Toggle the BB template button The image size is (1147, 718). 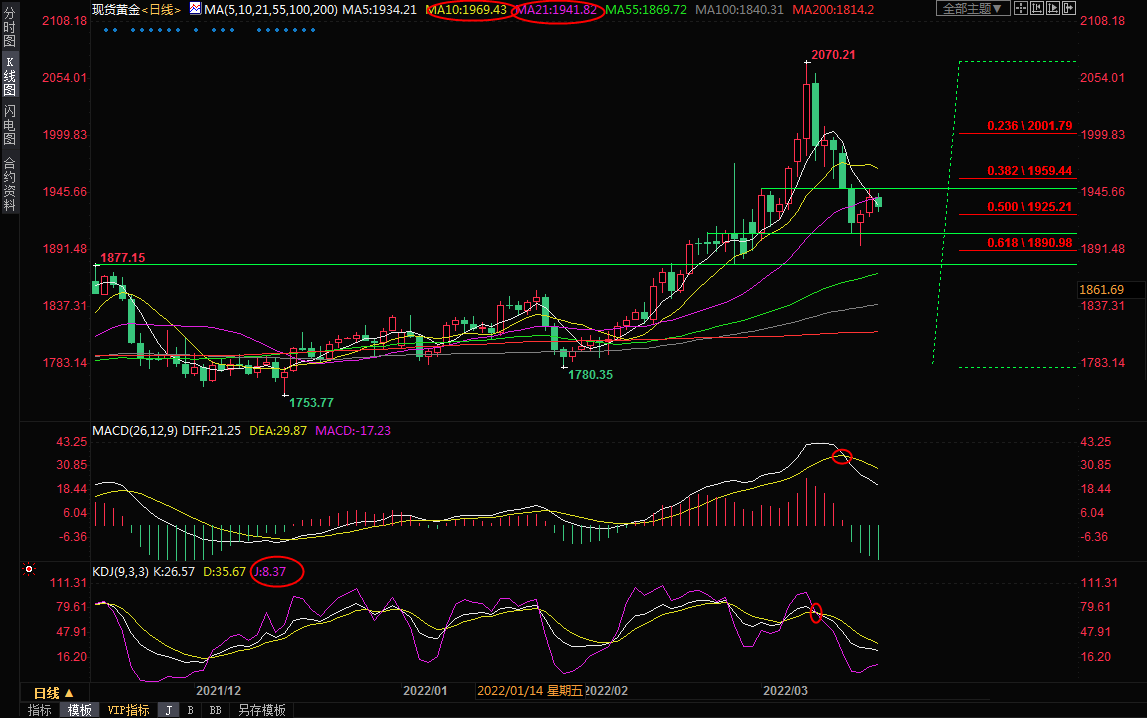[x=215, y=710]
